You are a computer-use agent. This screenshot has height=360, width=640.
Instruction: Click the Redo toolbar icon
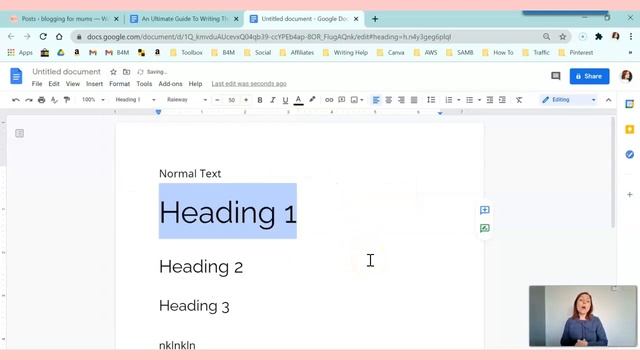(29, 100)
